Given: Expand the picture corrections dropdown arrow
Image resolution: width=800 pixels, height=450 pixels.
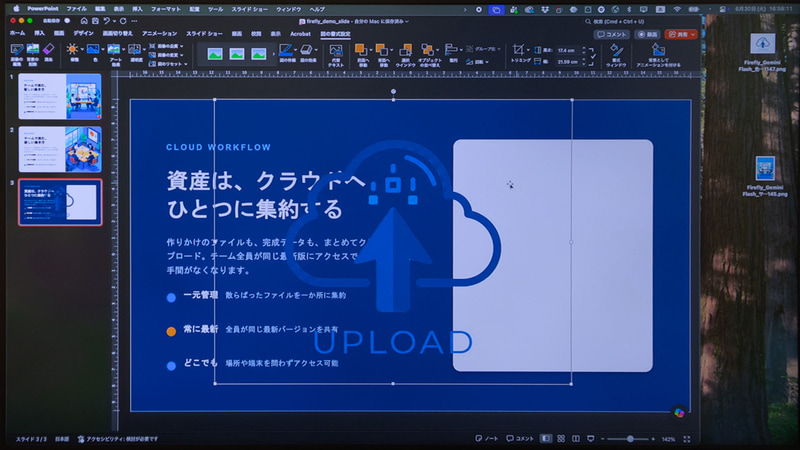Looking at the screenshot, I should (82, 49).
